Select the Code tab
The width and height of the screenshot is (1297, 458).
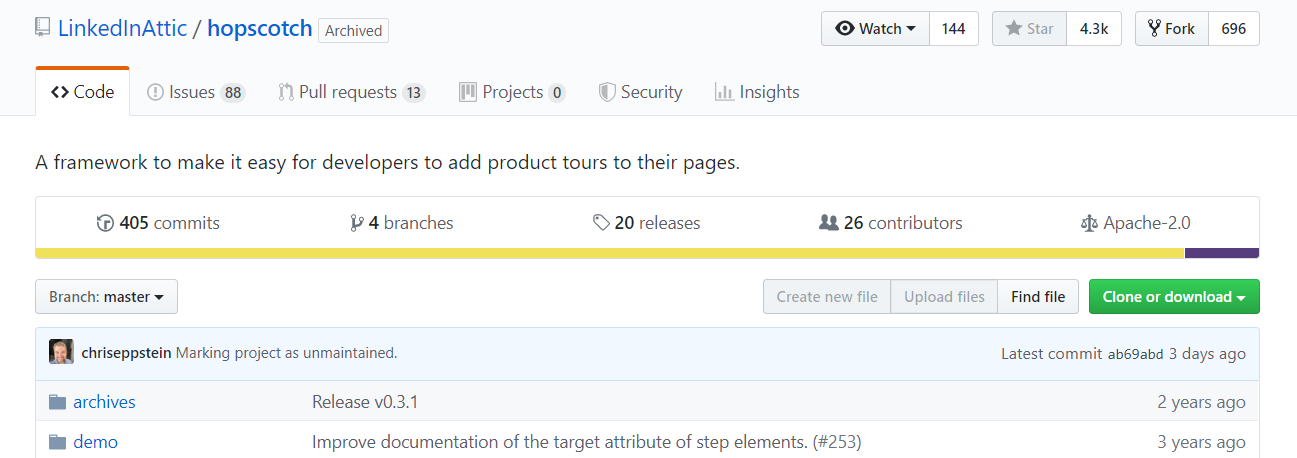[83, 92]
